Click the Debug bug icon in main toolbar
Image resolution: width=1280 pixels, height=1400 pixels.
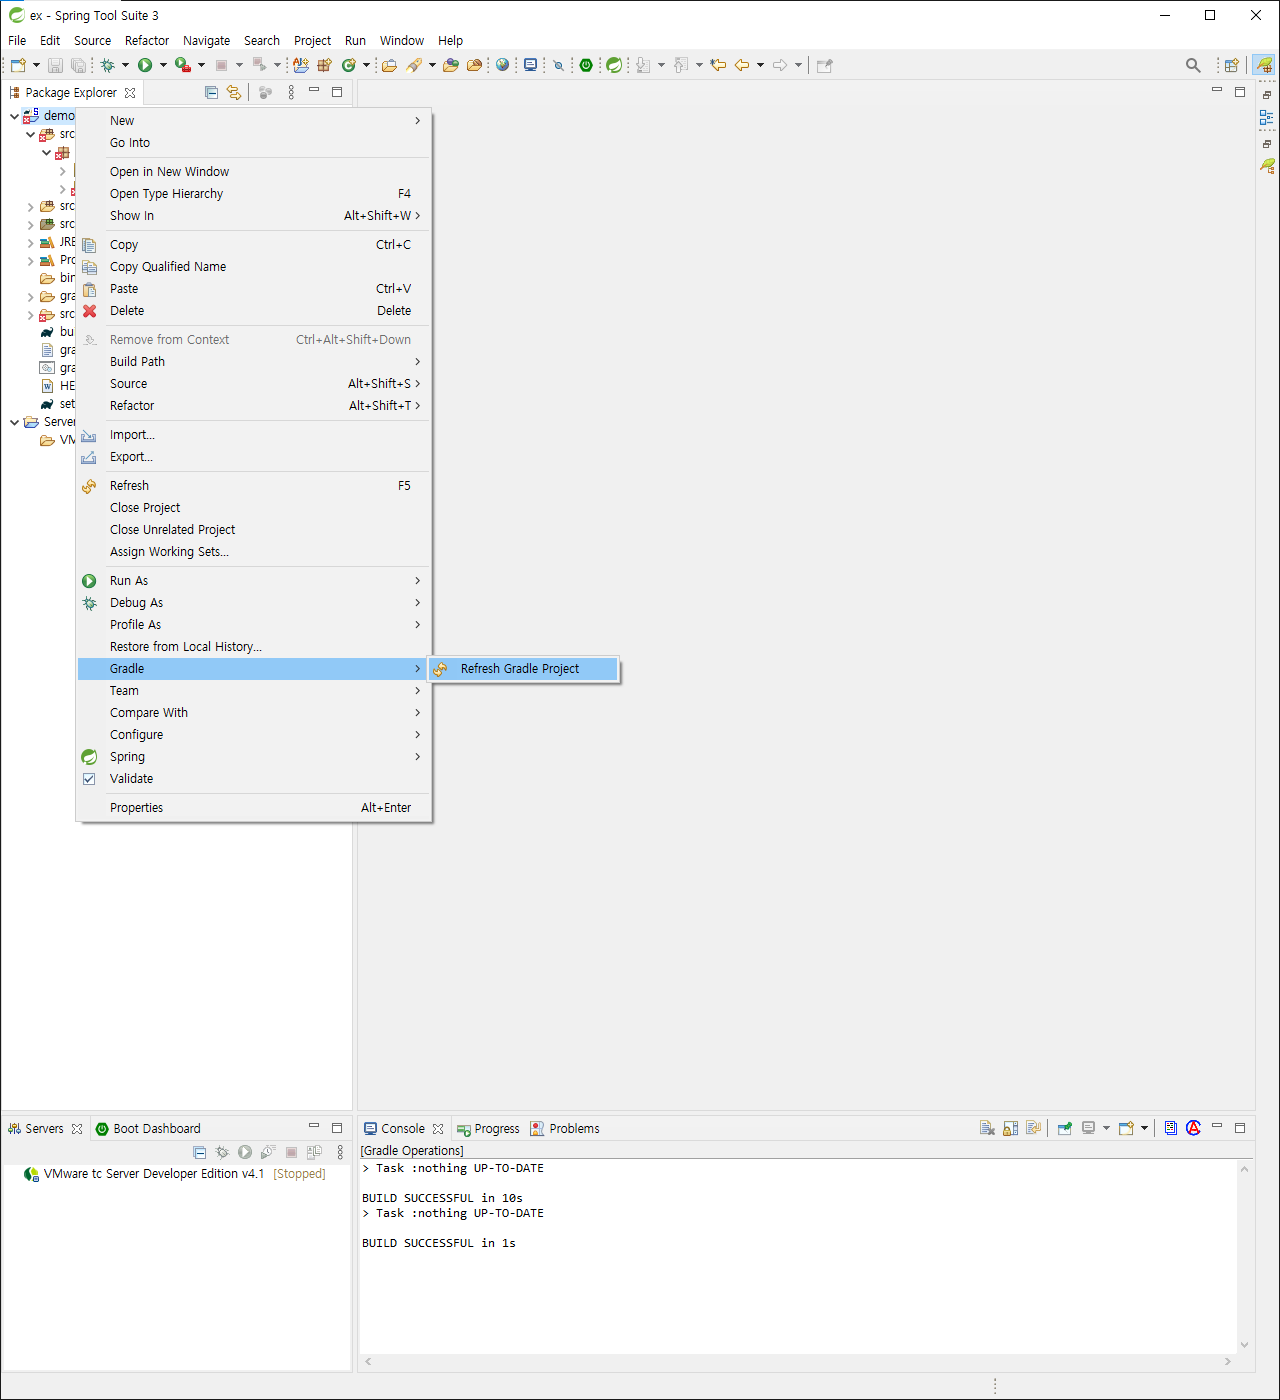pyautogui.click(x=107, y=65)
